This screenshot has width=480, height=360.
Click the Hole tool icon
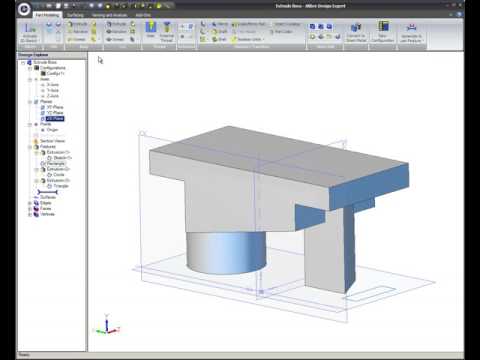151,27
